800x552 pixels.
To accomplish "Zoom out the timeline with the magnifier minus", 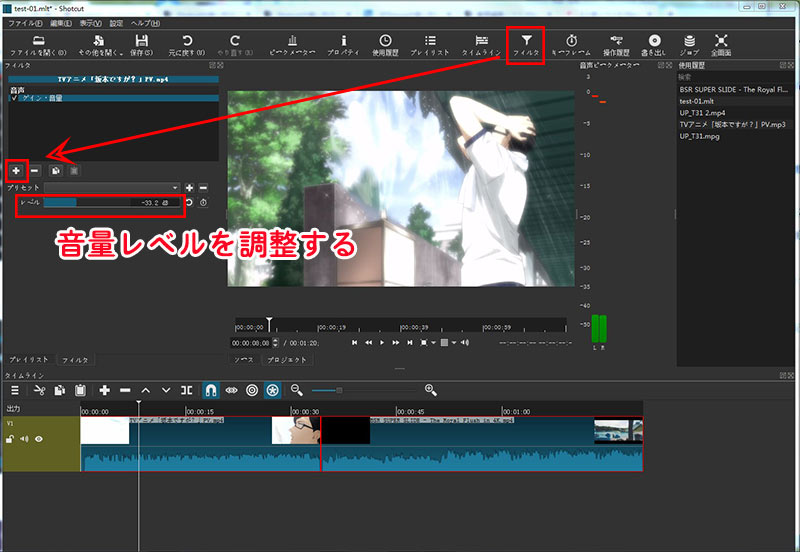I will (x=296, y=390).
